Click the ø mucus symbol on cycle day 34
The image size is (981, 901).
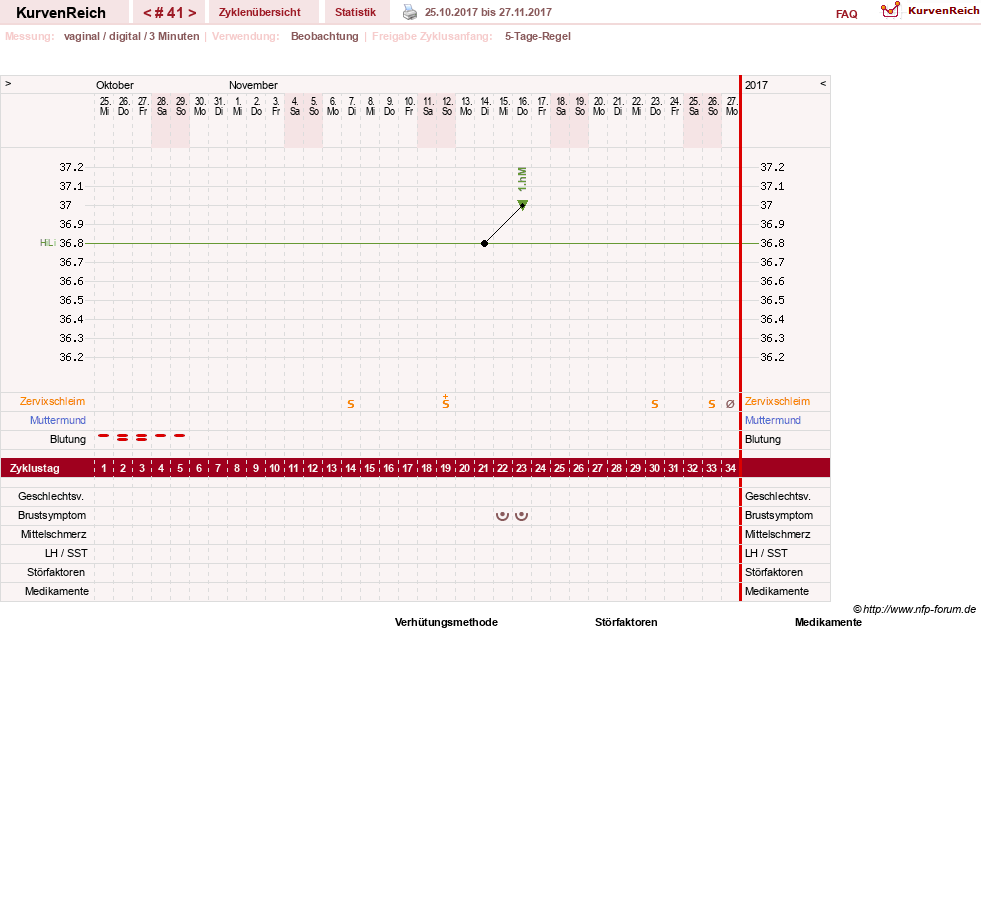tap(730, 404)
